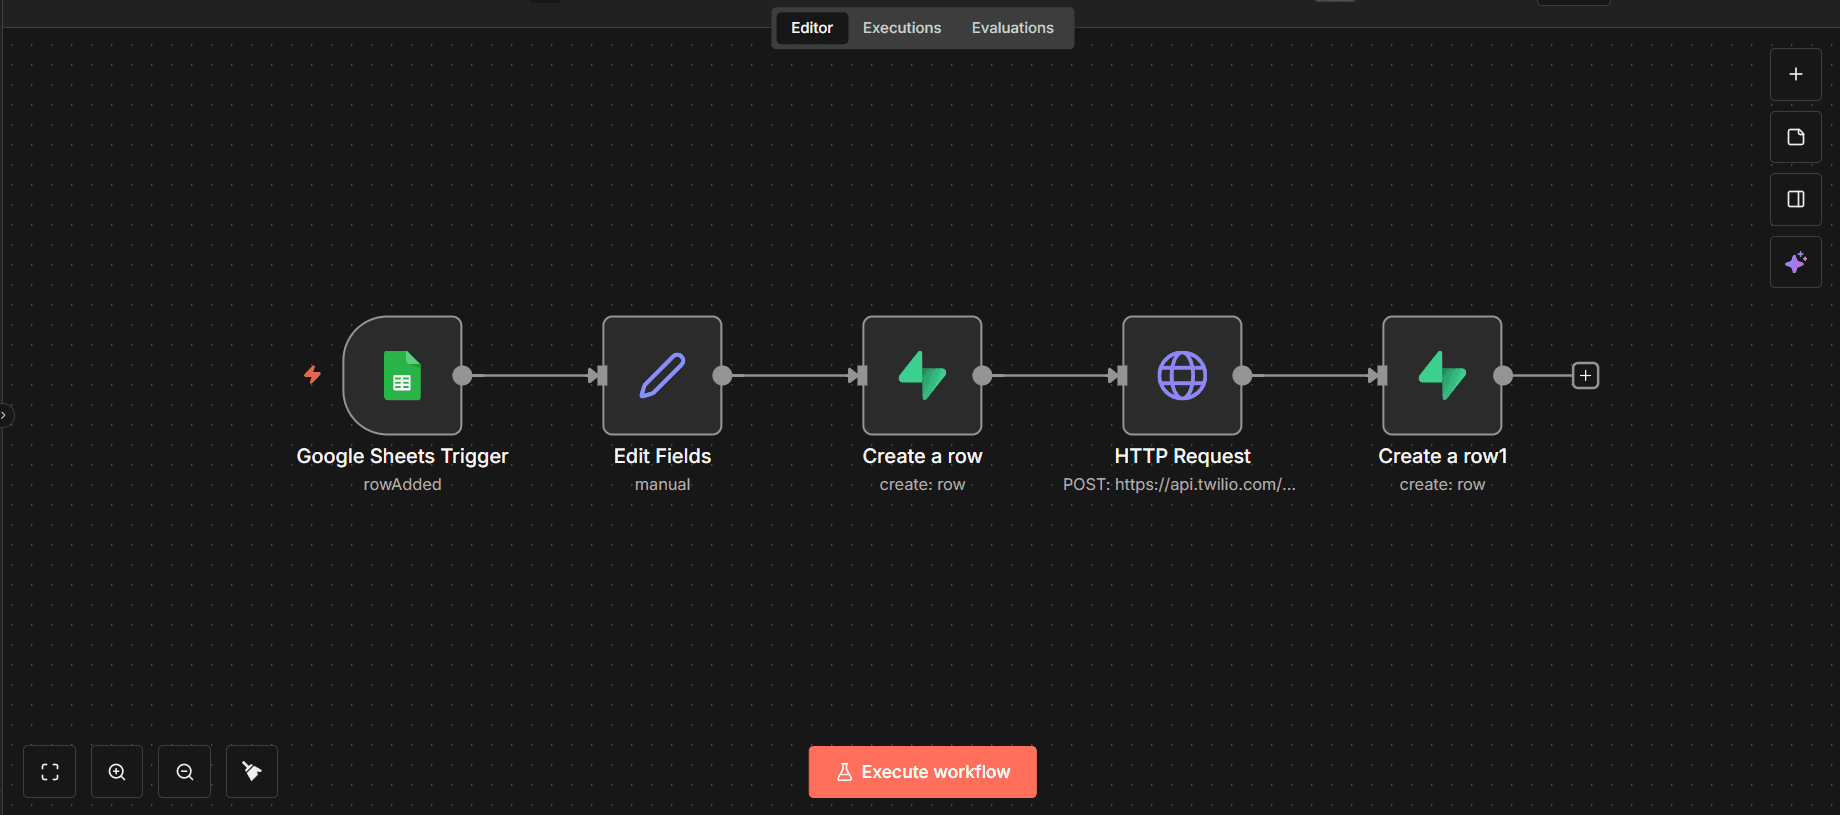Screen dimensions: 1840x815
Task: Click the 'Edit Fields' node label
Action: [x=662, y=456]
